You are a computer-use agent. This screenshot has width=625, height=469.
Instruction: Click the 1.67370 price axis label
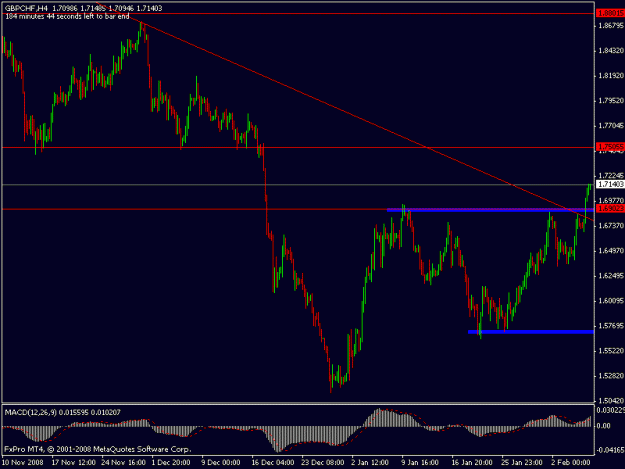pyautogui.click(x=611, y=226)
